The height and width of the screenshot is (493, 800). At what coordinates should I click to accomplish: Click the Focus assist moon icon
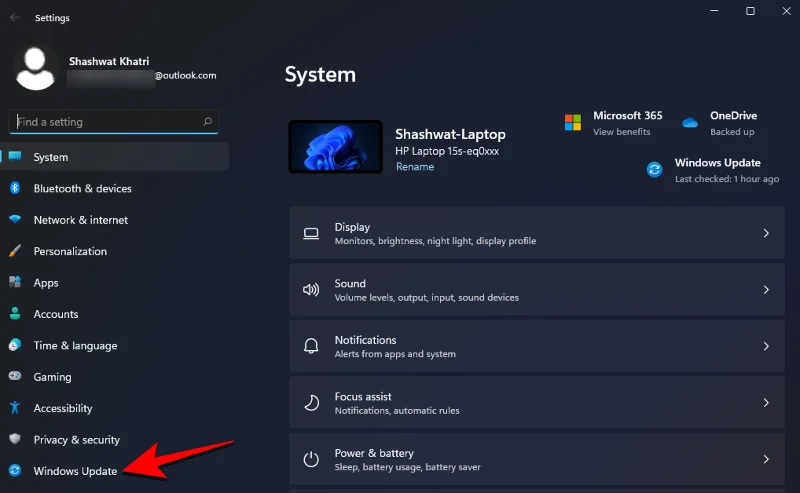point(311,403)
